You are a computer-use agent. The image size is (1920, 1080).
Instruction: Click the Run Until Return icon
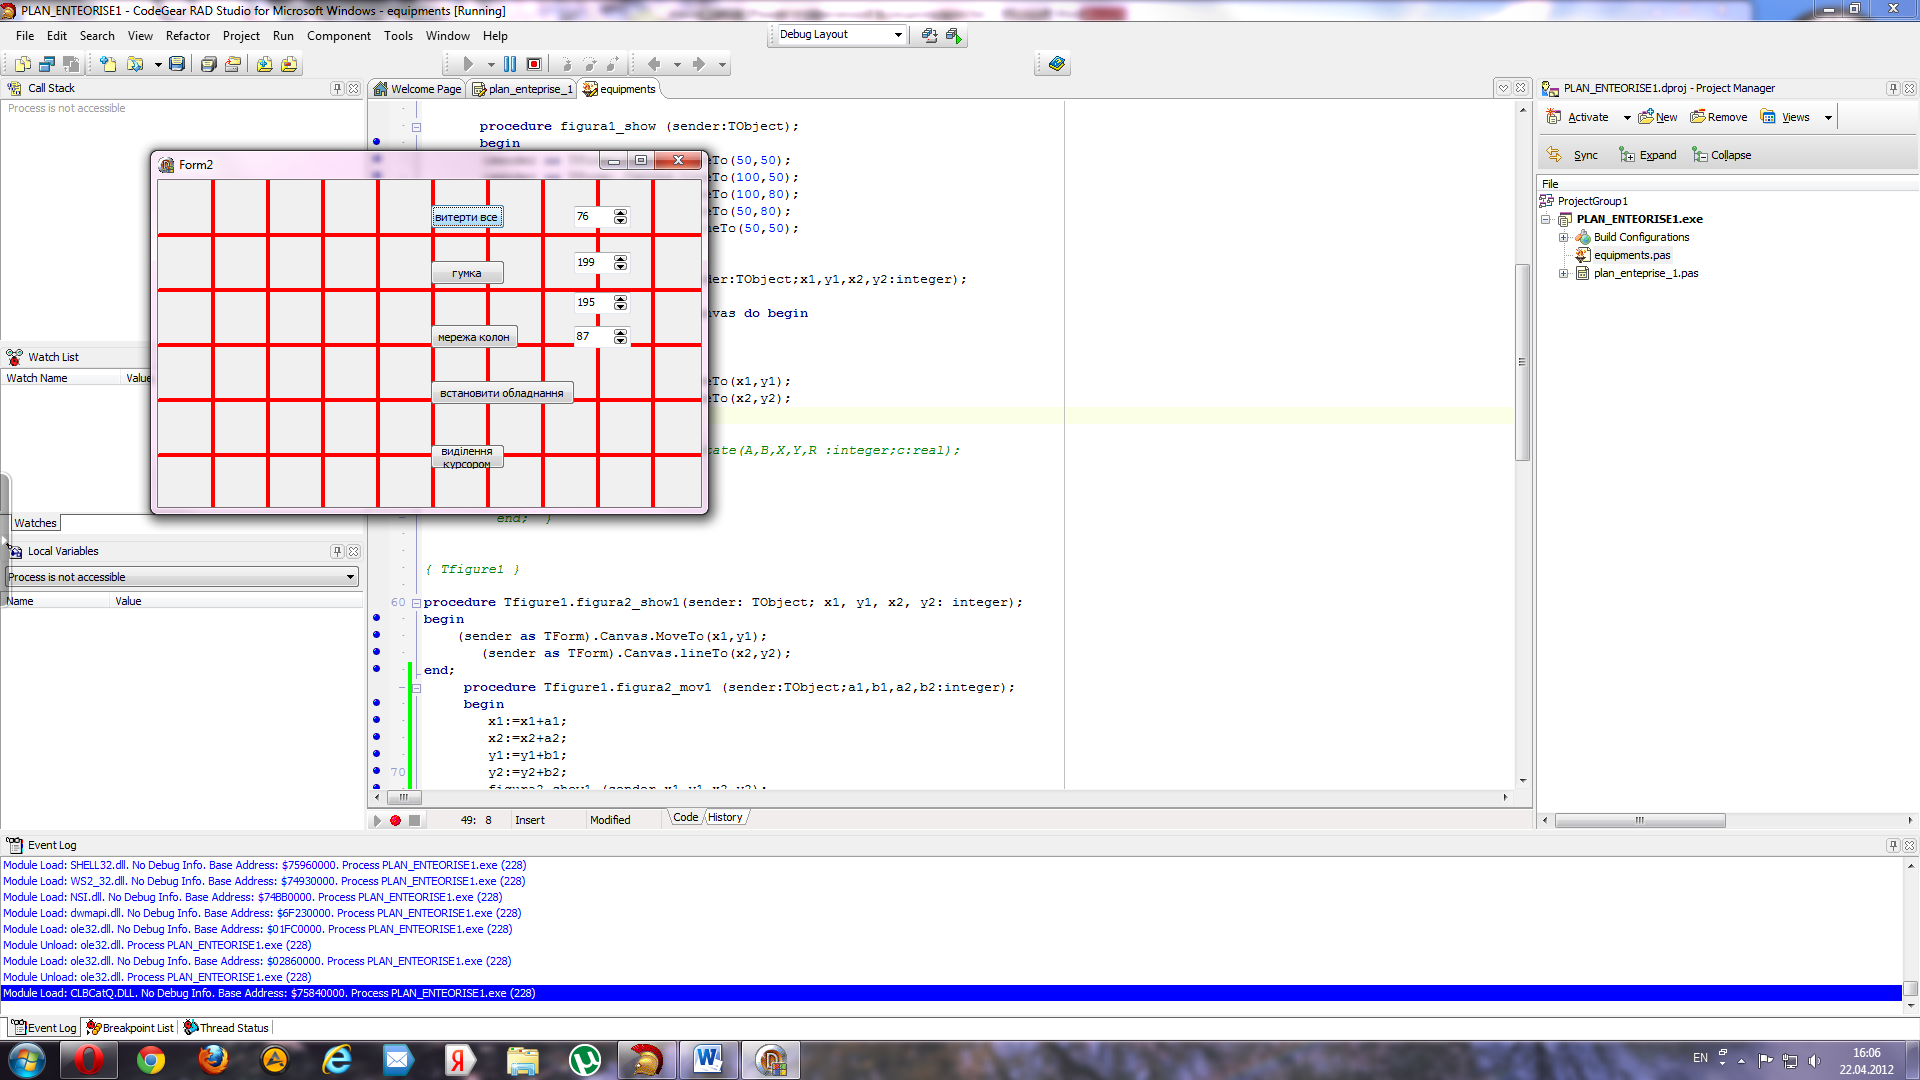coord(613,64)
